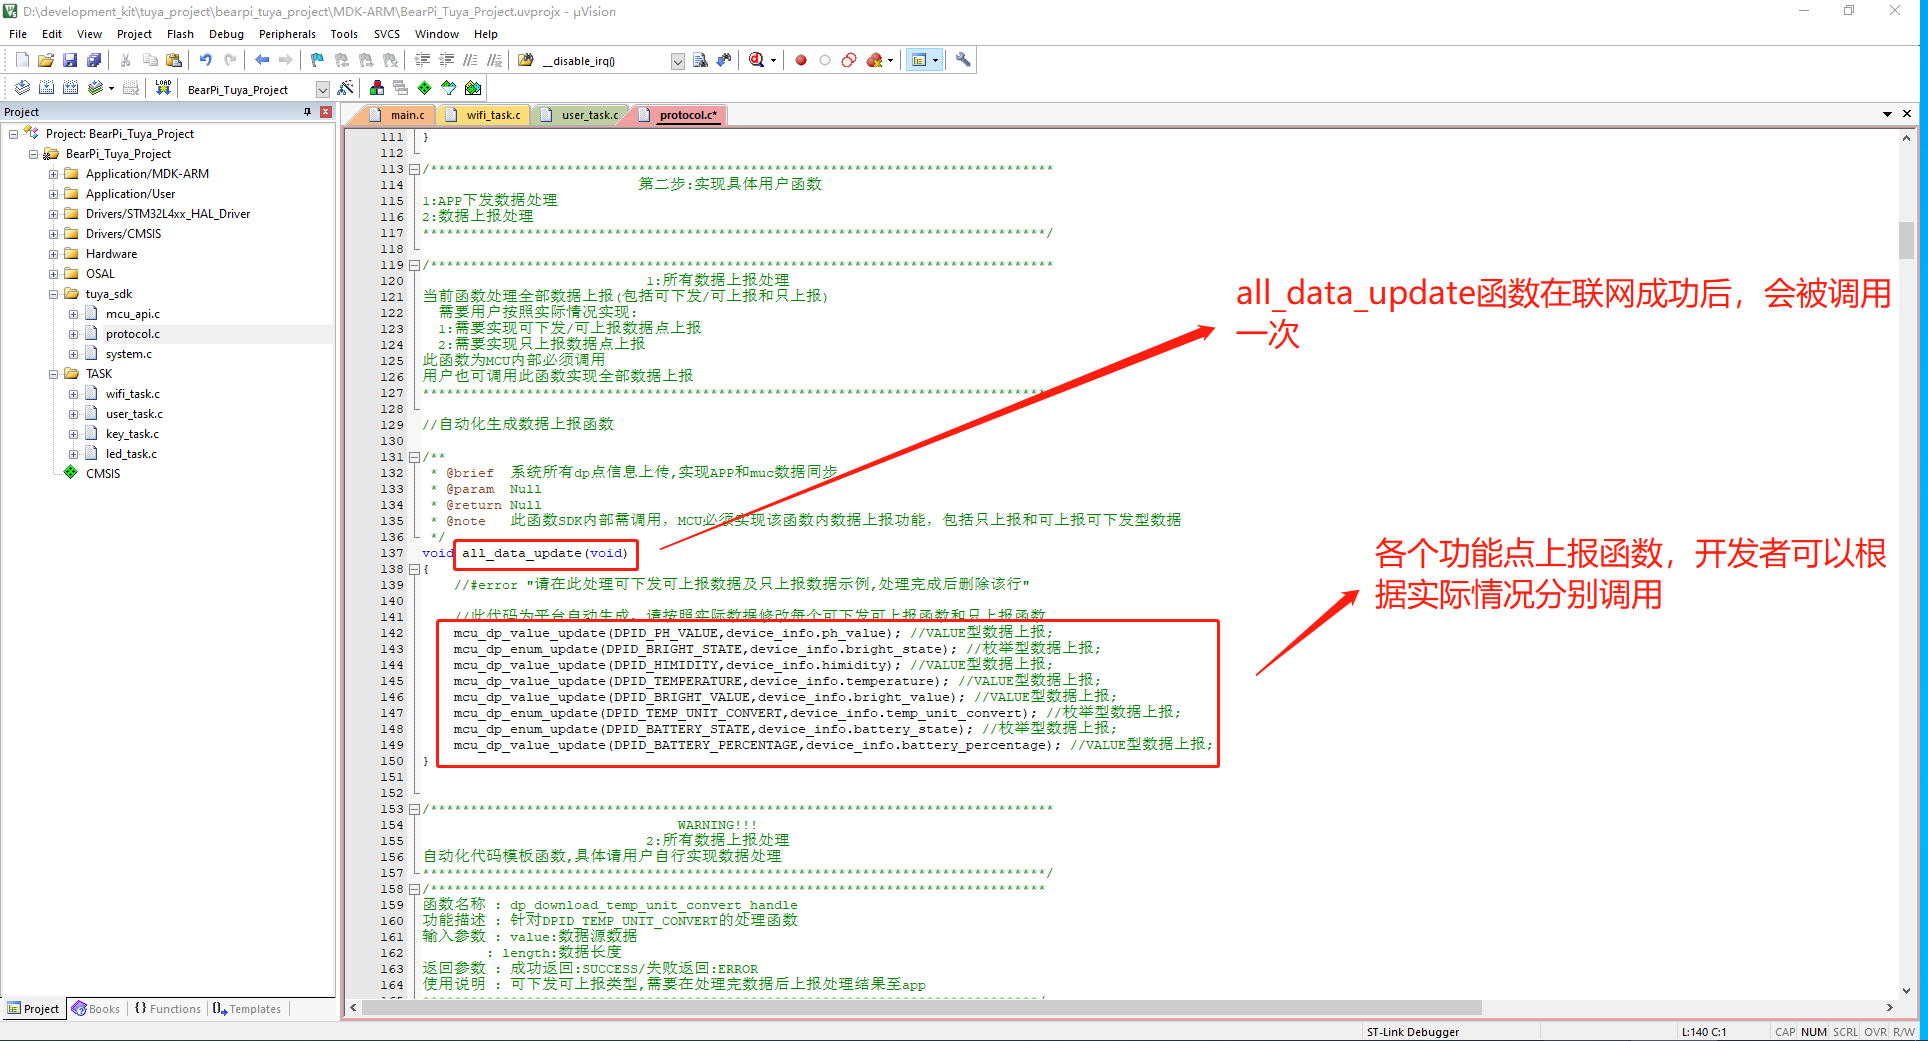Collapse the code fold at line 138
Image resolution: width=1928 pixels, height=1041 pixels.
pos(414,569)
